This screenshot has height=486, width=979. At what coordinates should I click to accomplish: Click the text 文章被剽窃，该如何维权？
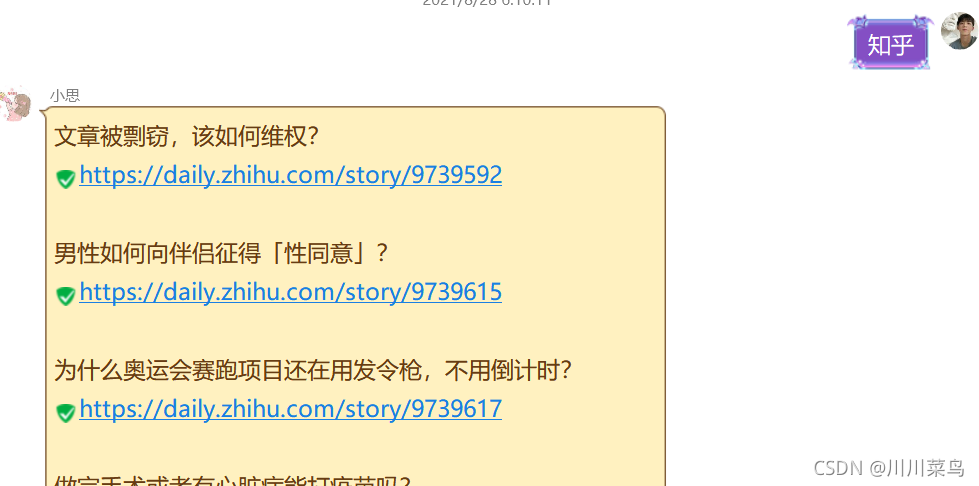click(187, 137)
